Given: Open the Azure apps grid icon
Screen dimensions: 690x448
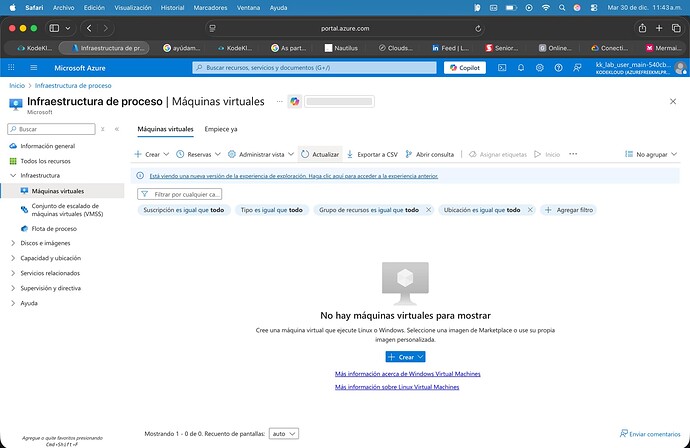Looking at the screenshot, I should click(11, 67).
